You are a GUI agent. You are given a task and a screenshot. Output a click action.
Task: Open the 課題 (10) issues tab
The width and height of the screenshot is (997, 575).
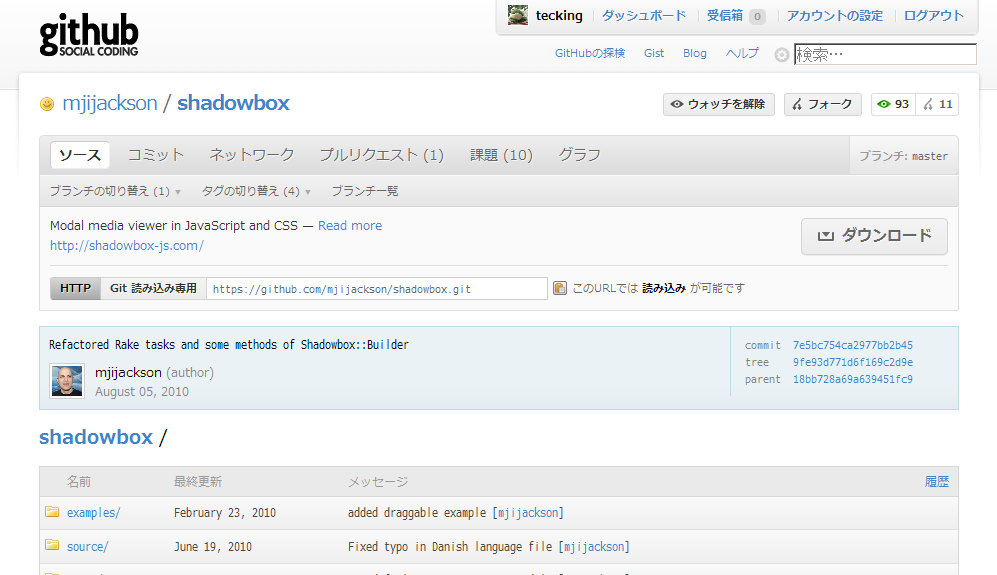[501, 155]
